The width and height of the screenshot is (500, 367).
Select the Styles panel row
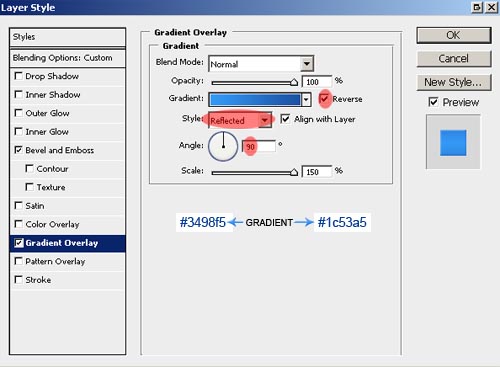(68, 37)
